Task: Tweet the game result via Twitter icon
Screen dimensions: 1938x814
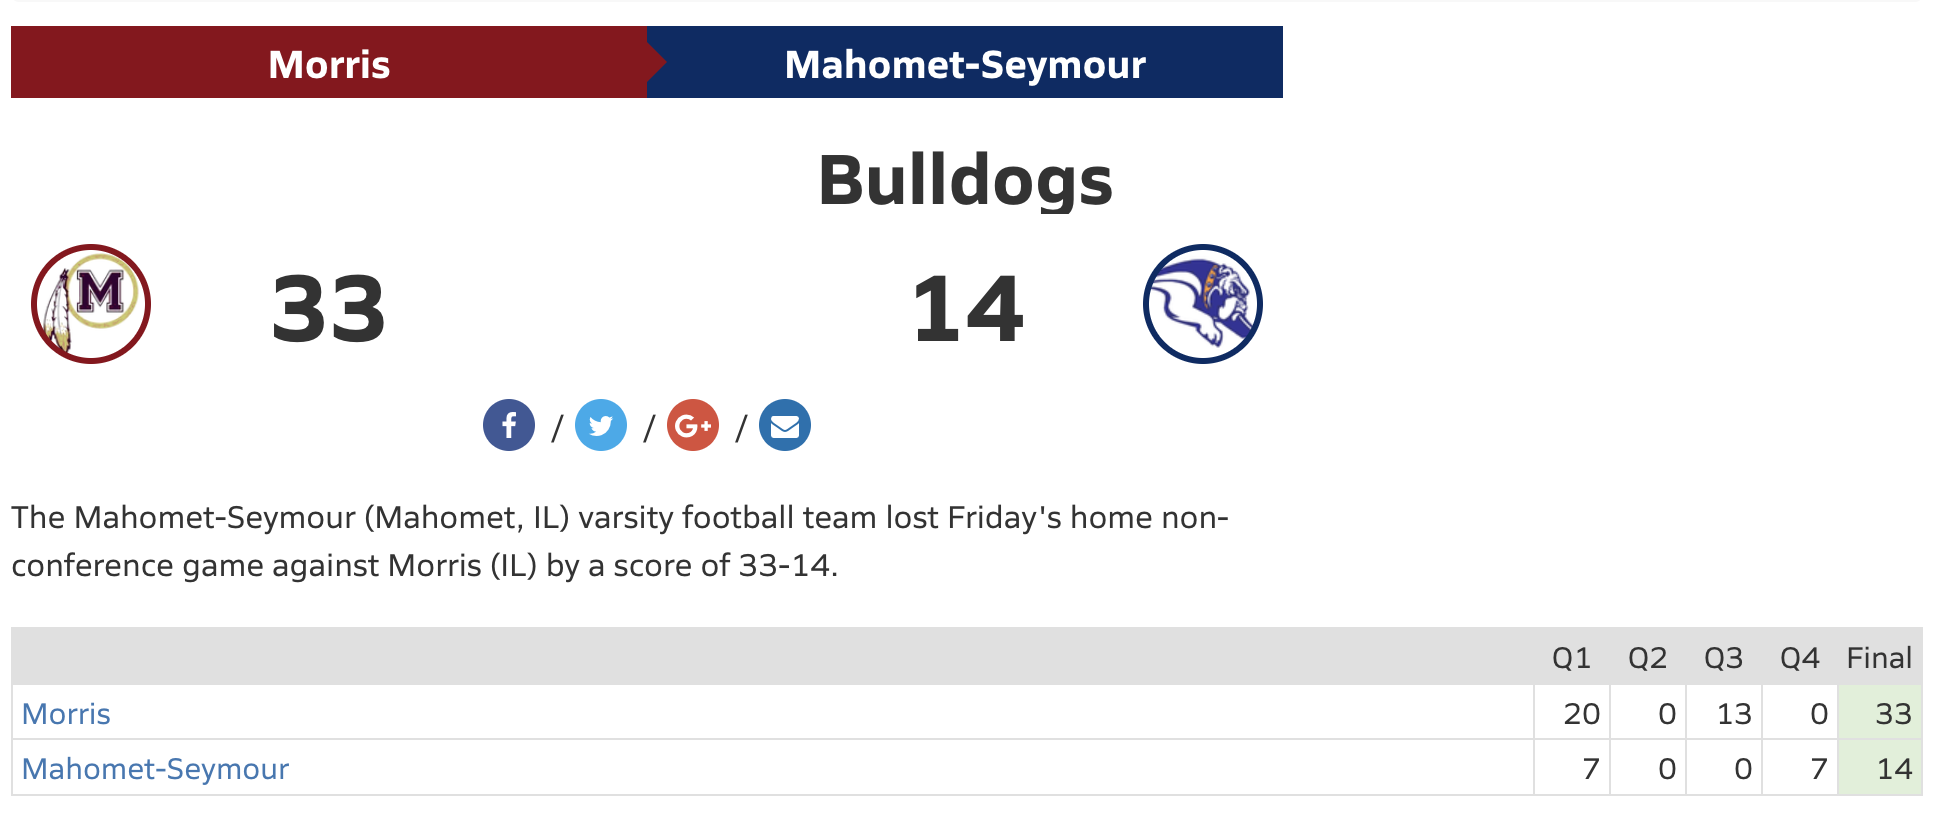Action: [601, 425]
